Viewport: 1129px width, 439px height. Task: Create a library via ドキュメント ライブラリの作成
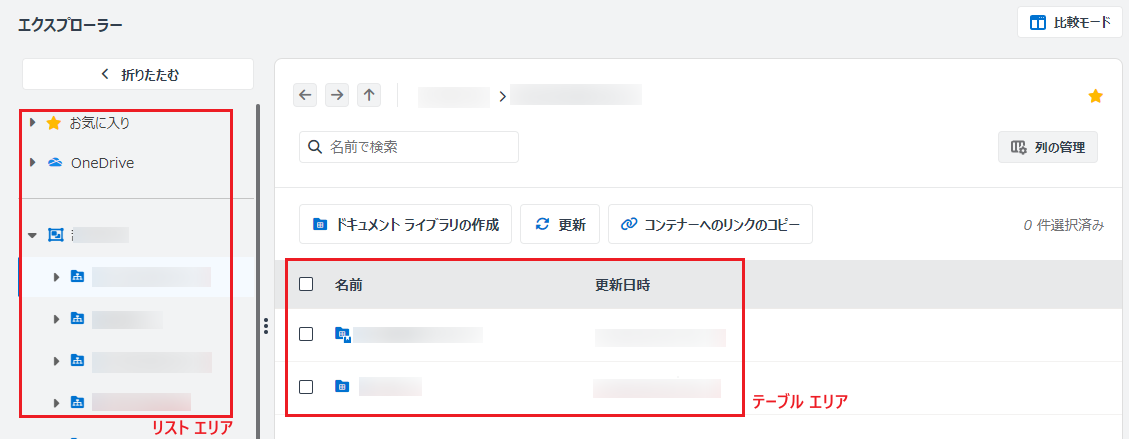(405, 225)
